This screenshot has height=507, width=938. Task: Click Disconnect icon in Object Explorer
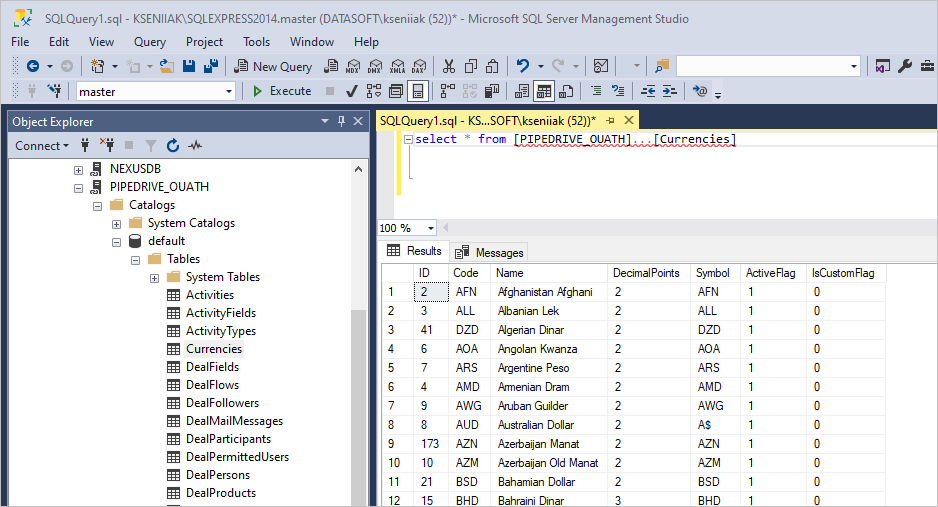pos(107,145)
